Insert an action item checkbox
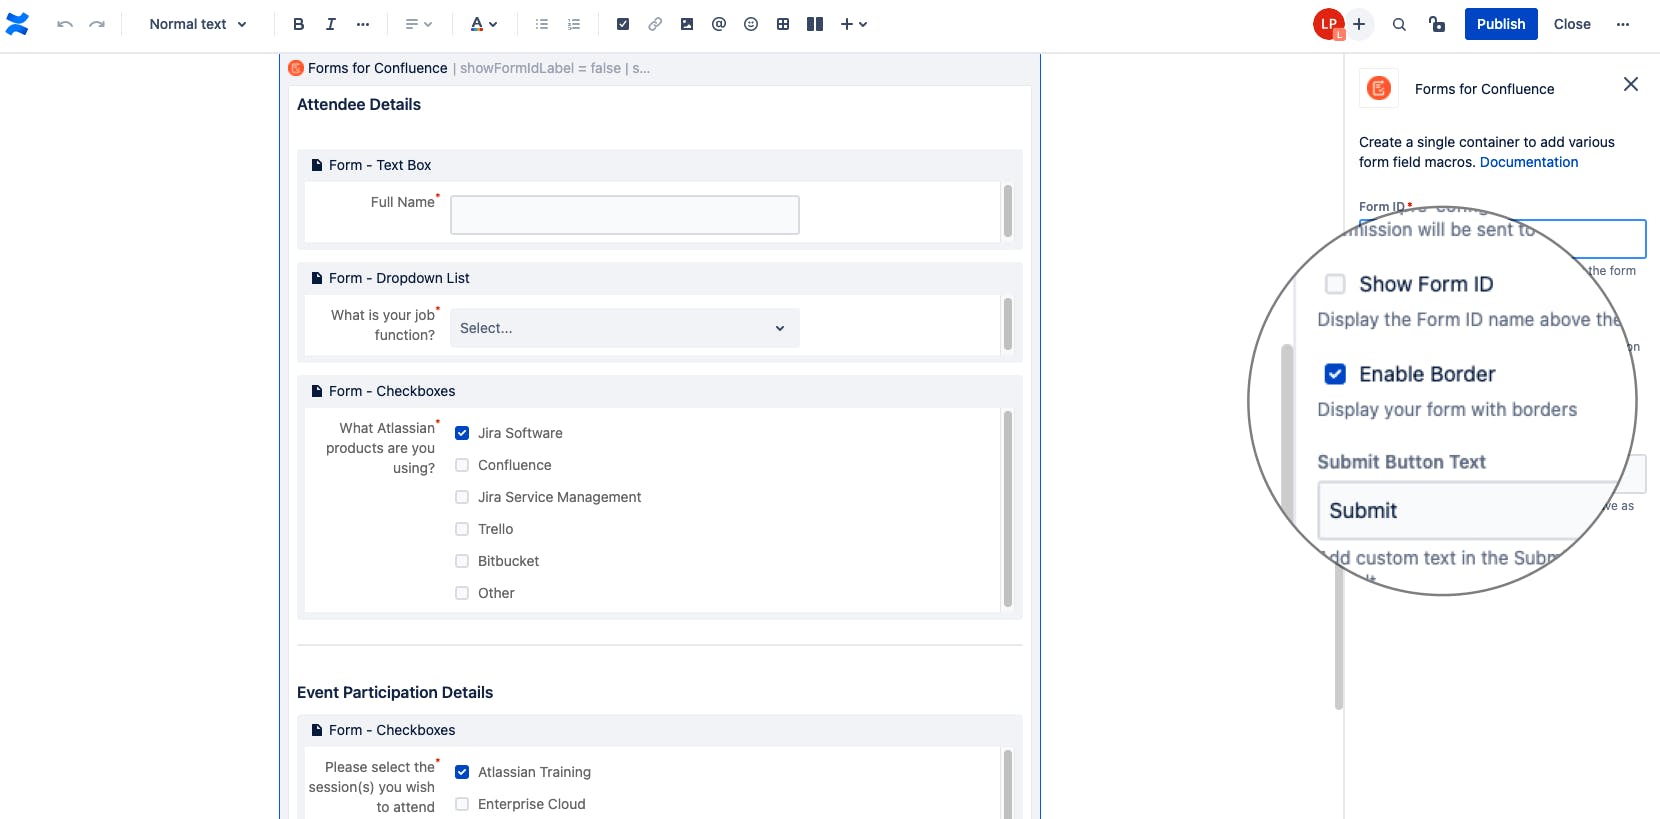The height and width of the screenshot is (819, 1660). click(x=623, y=24)
